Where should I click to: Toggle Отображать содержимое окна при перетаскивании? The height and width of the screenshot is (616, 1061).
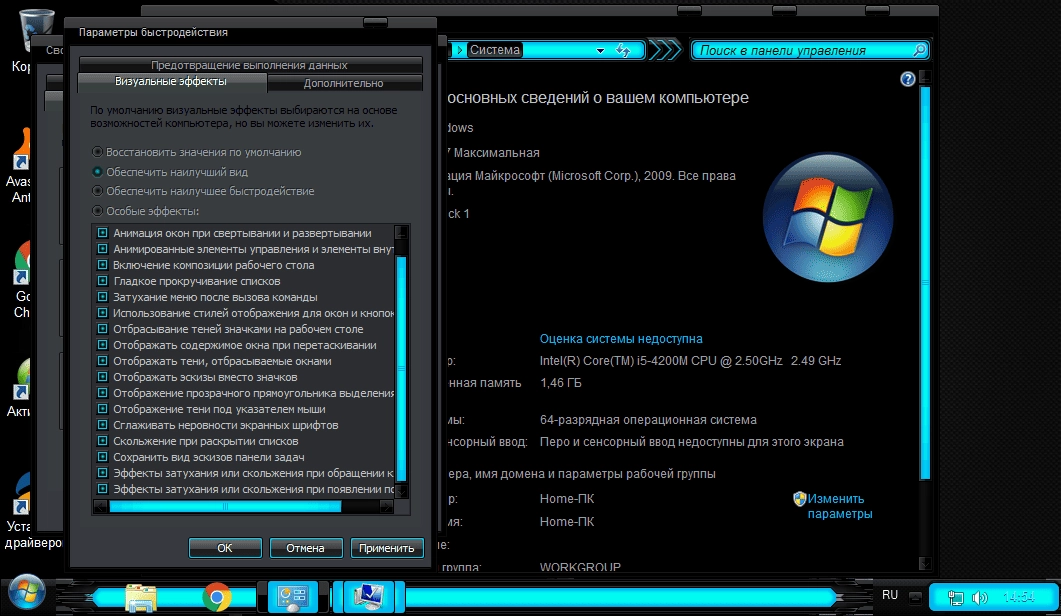pos(102,345)
